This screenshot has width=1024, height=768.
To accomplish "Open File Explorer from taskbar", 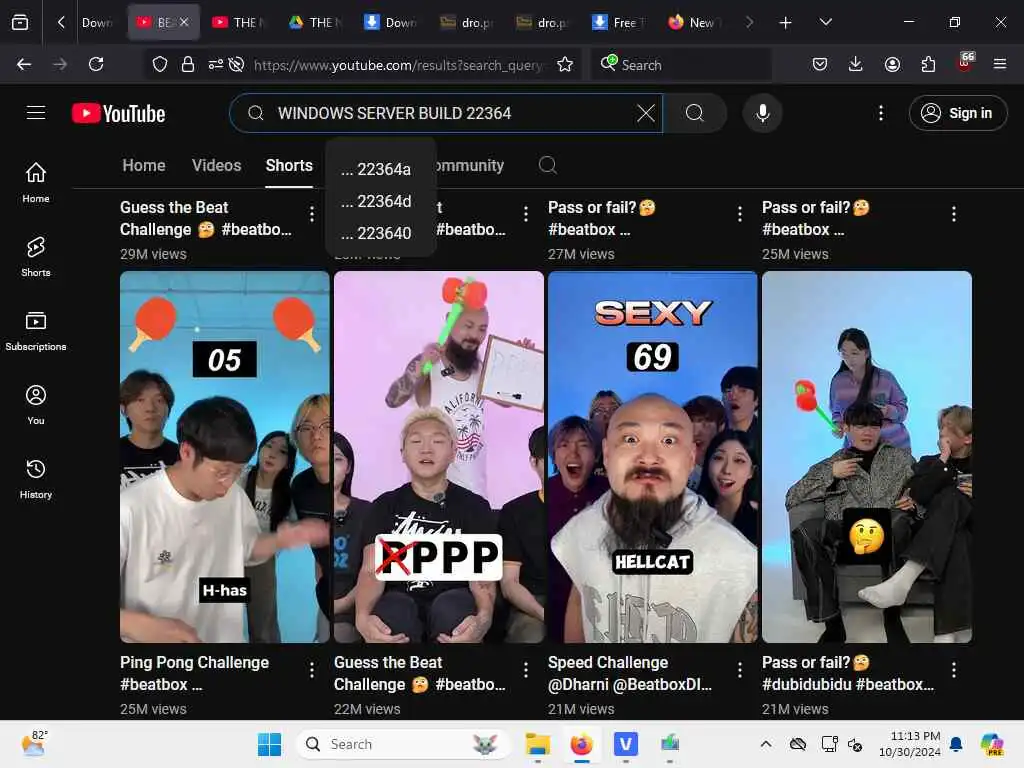I will 537,744.
